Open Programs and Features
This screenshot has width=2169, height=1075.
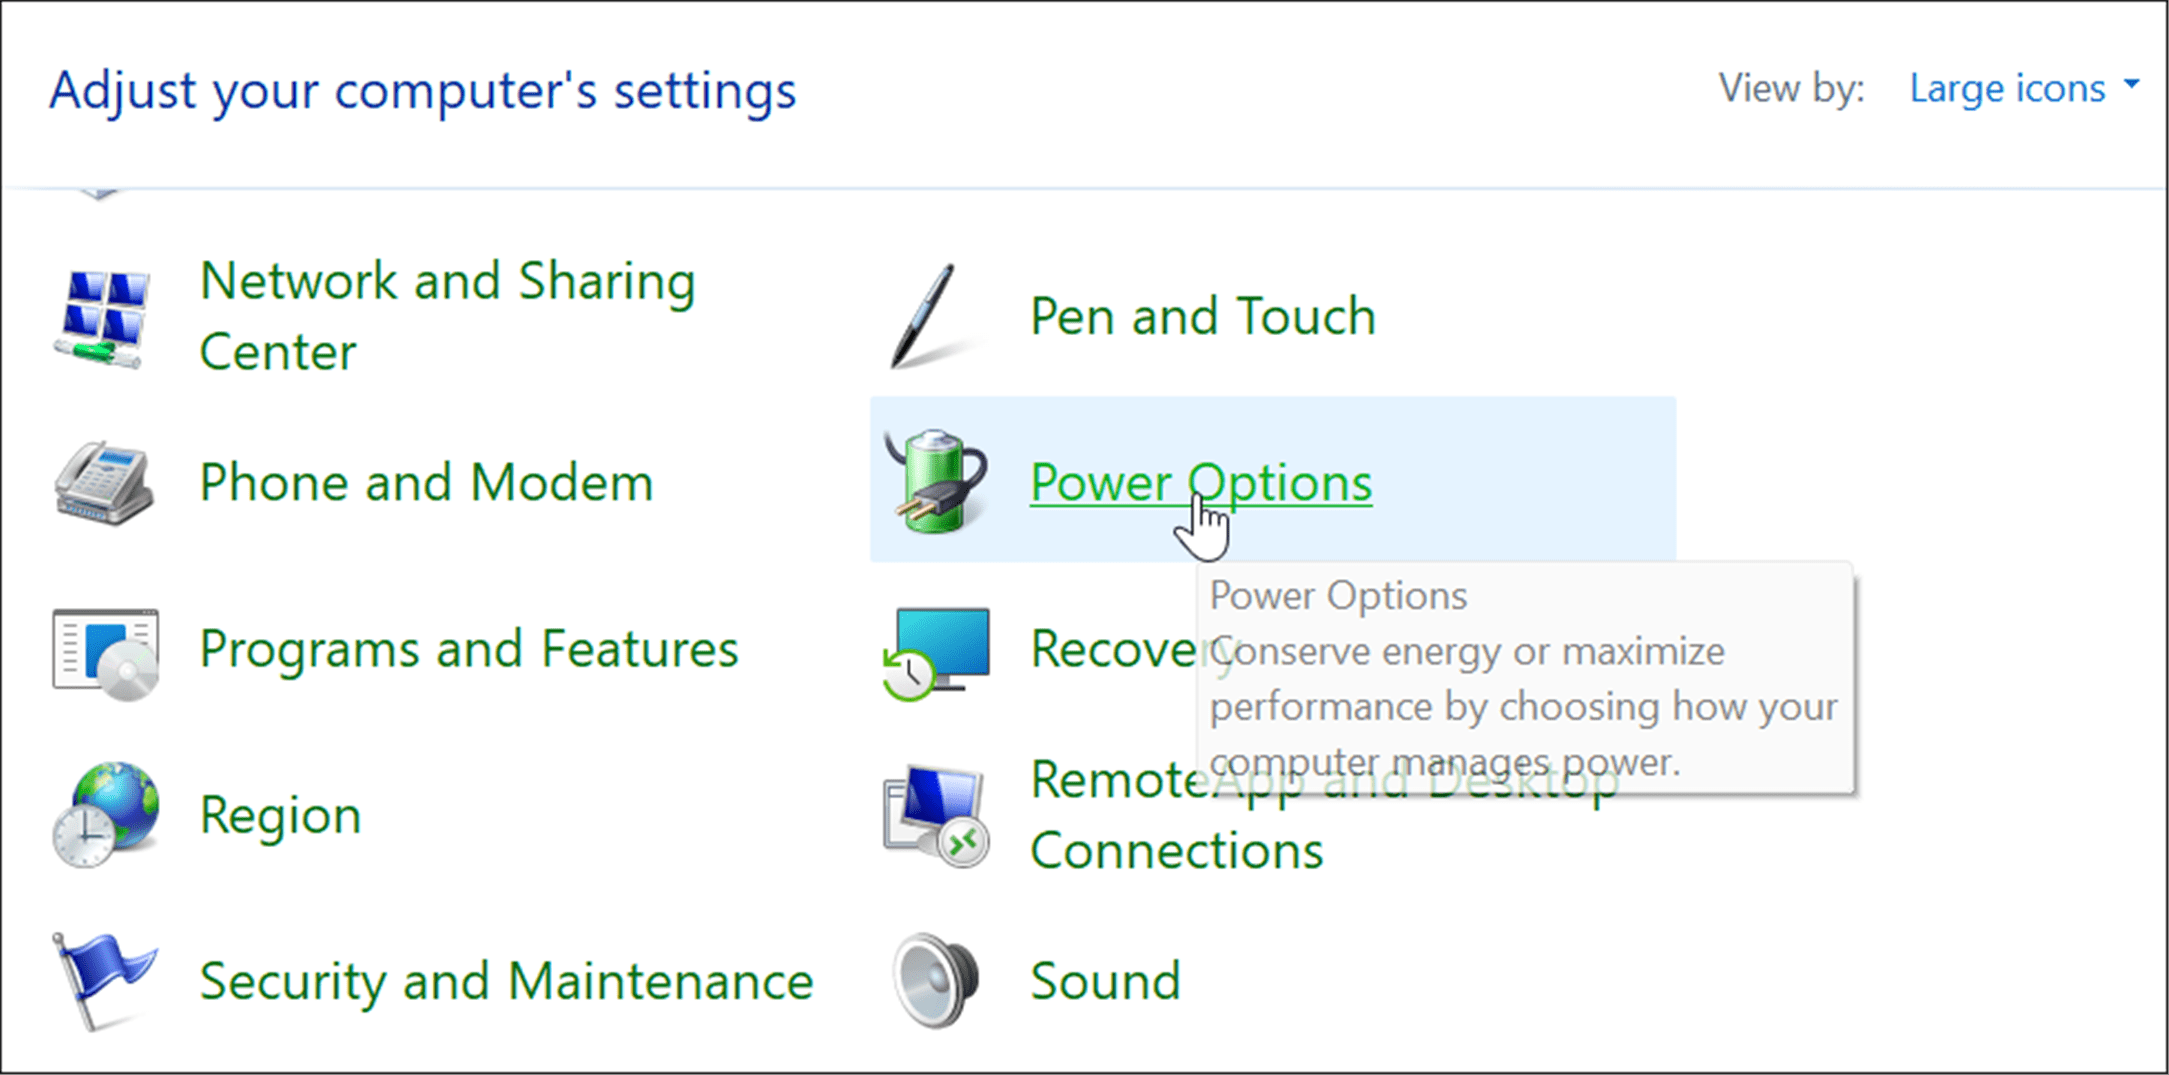click(469, 648)
